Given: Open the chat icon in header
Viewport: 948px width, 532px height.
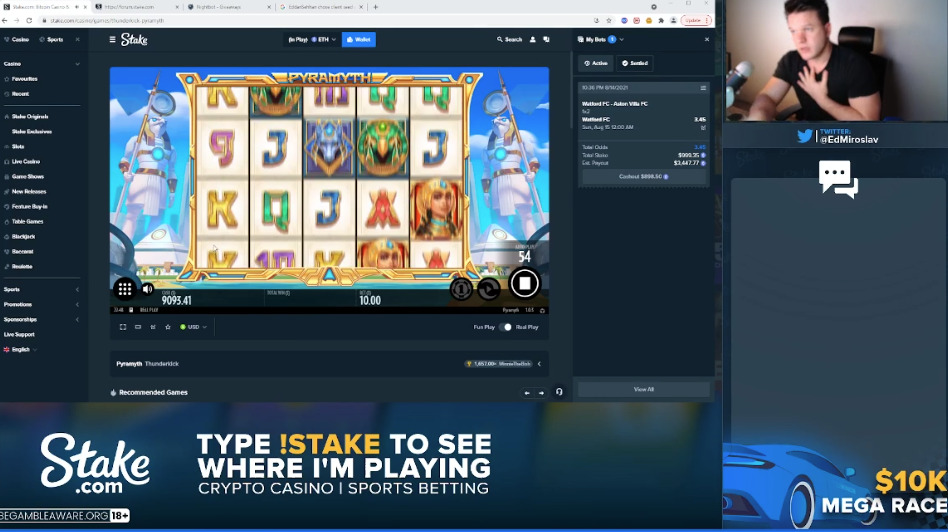Looking at the screenshot, I should click(x=547, y=39).
